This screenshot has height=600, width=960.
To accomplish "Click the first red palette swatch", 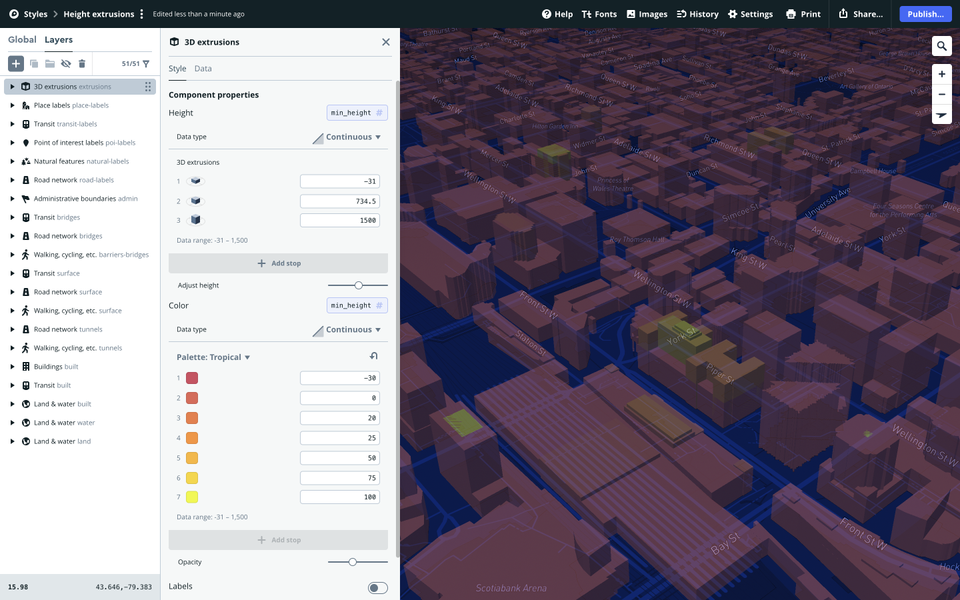I will (192, 378).
